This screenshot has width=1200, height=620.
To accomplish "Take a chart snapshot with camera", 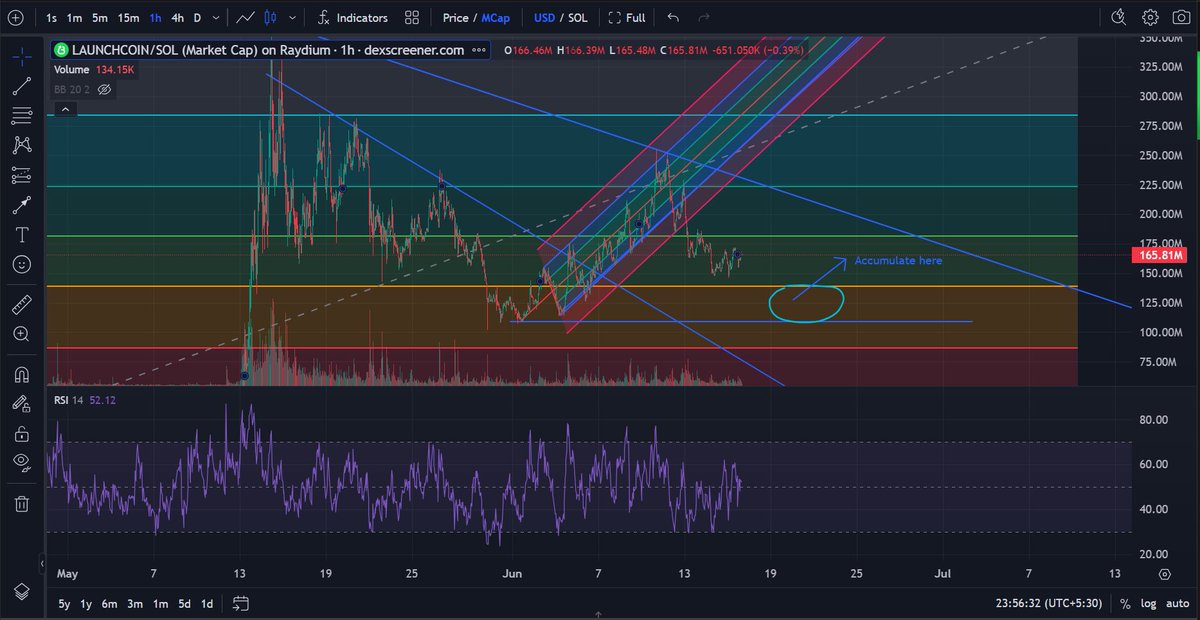I will tap(1180, 18).
